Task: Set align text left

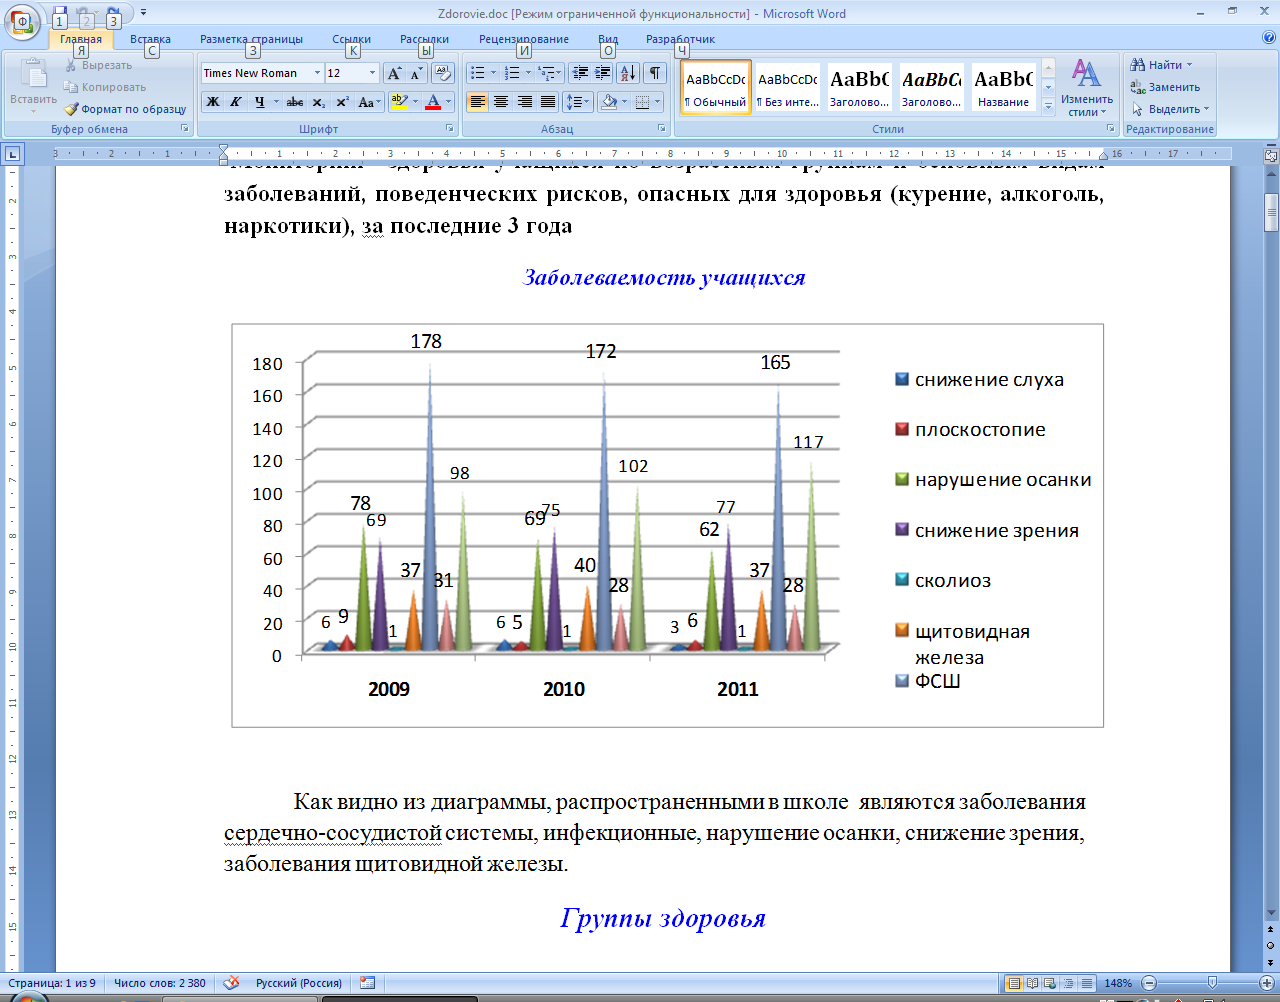Action: [478, 102]
